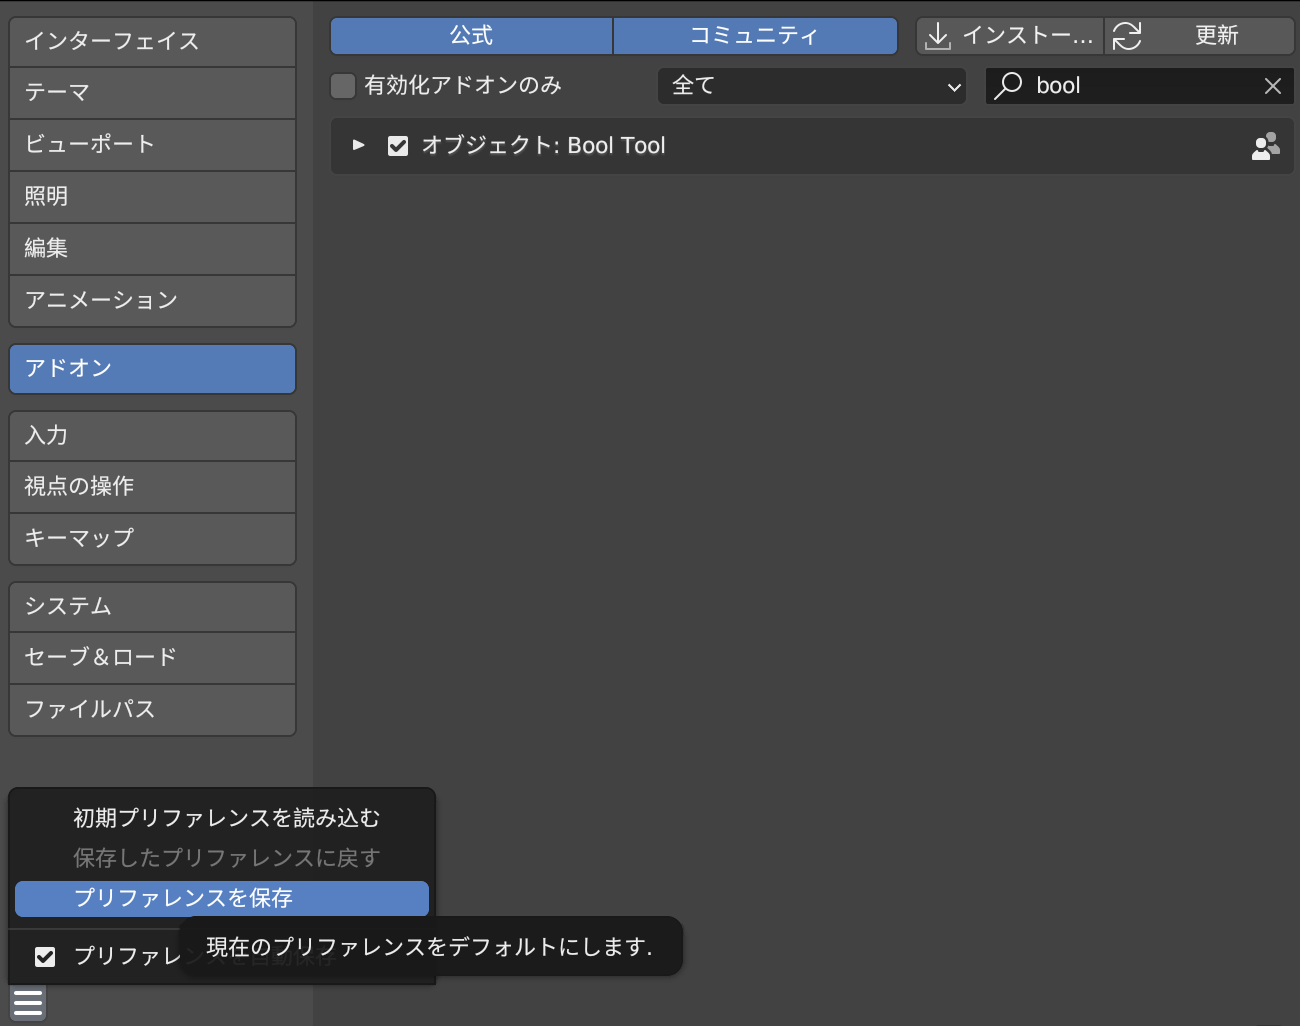
Task: Click the install download arrow icon
Action: click(938, 36)
